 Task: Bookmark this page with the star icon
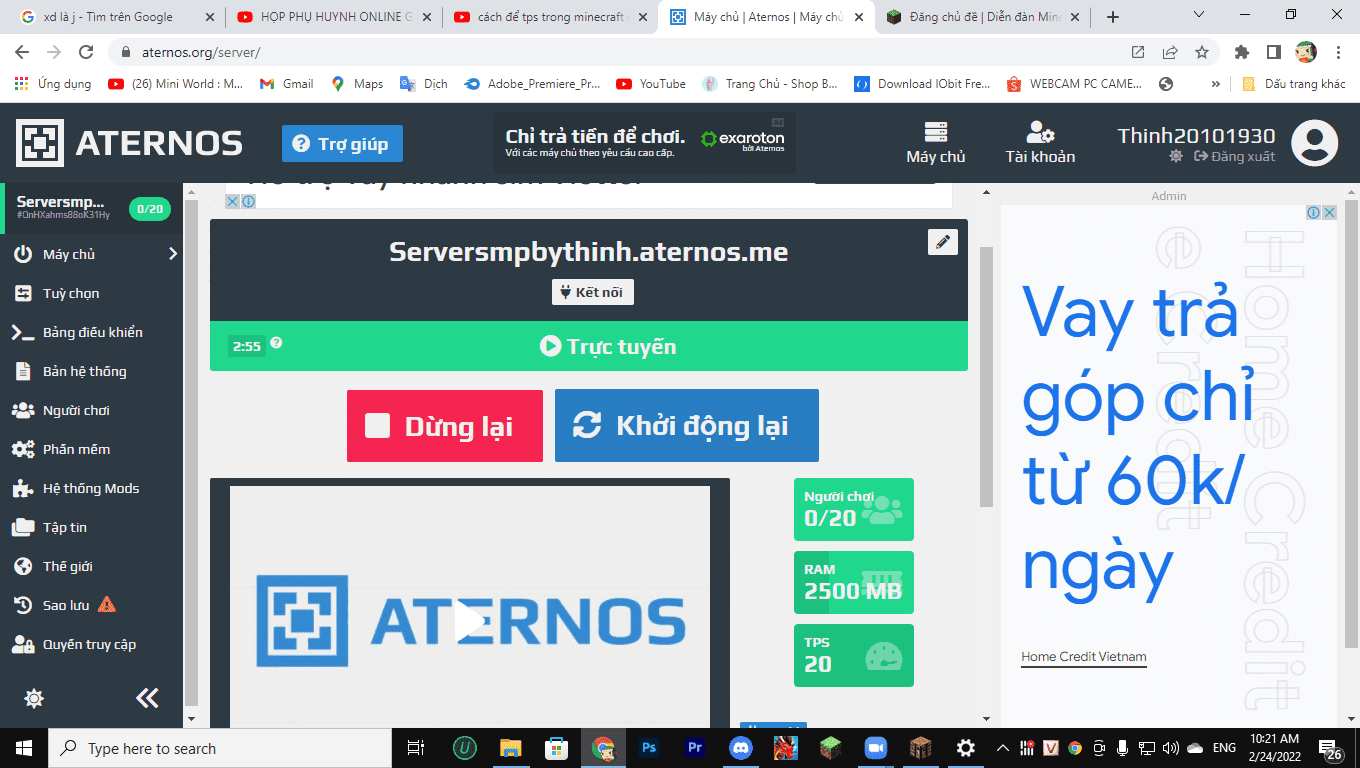tap(1201, 52)
